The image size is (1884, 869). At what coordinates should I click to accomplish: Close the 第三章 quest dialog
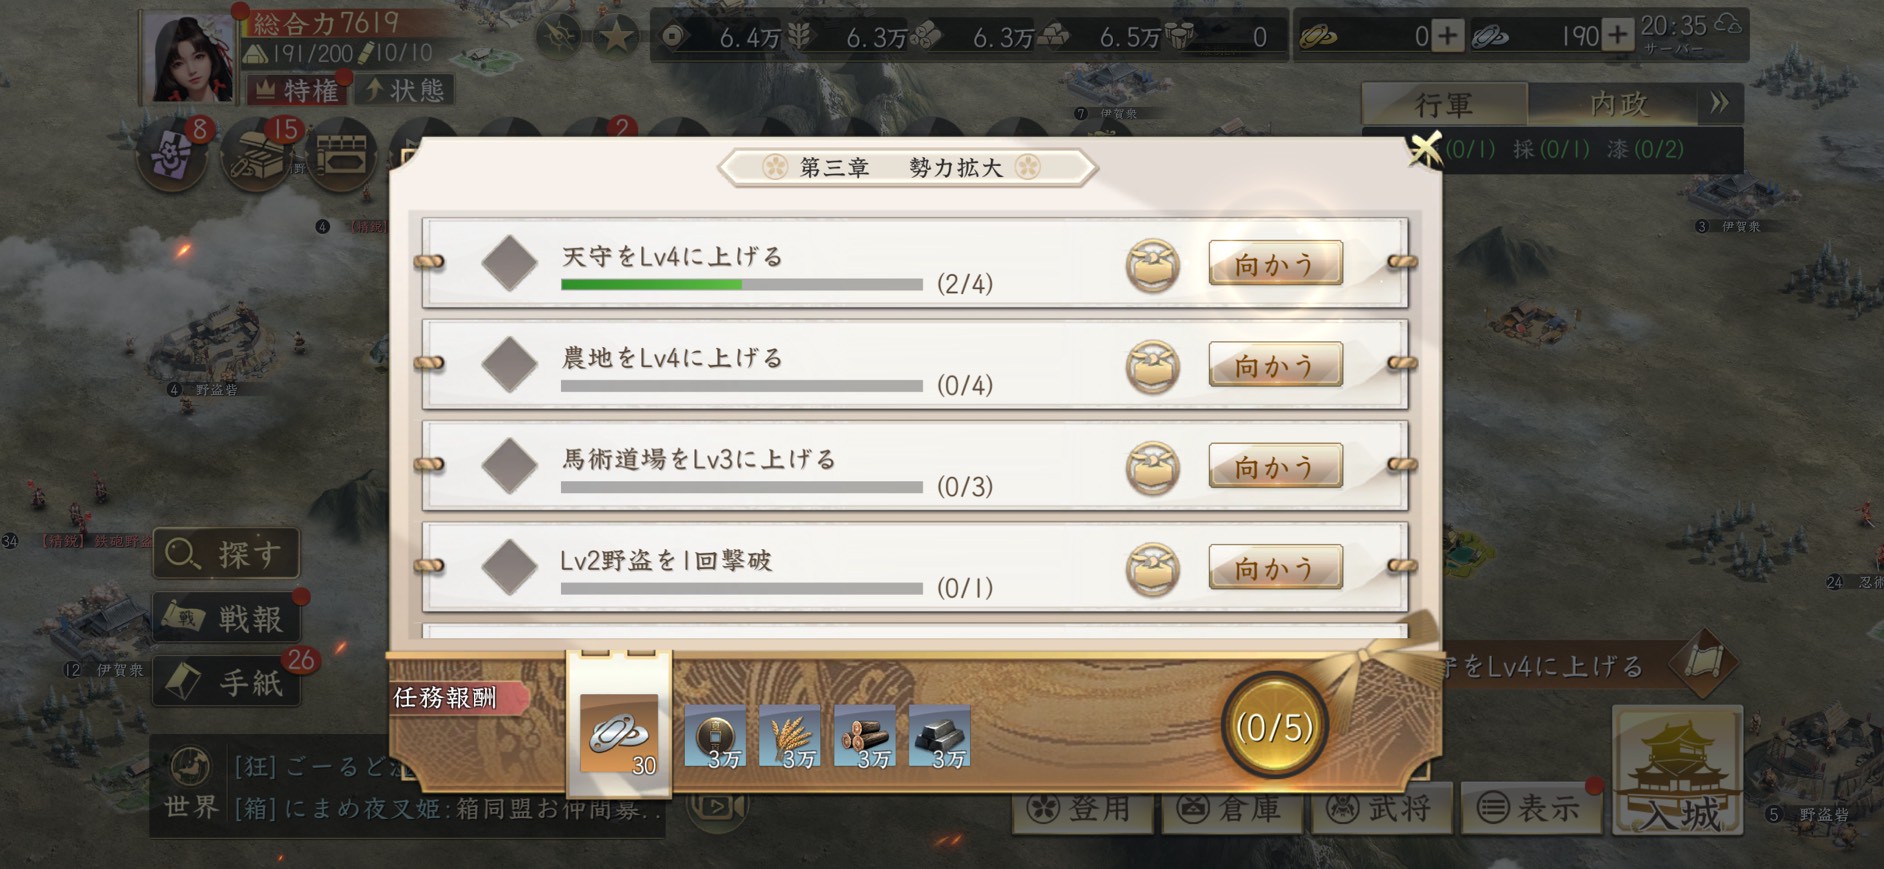tap(1425, 149)
